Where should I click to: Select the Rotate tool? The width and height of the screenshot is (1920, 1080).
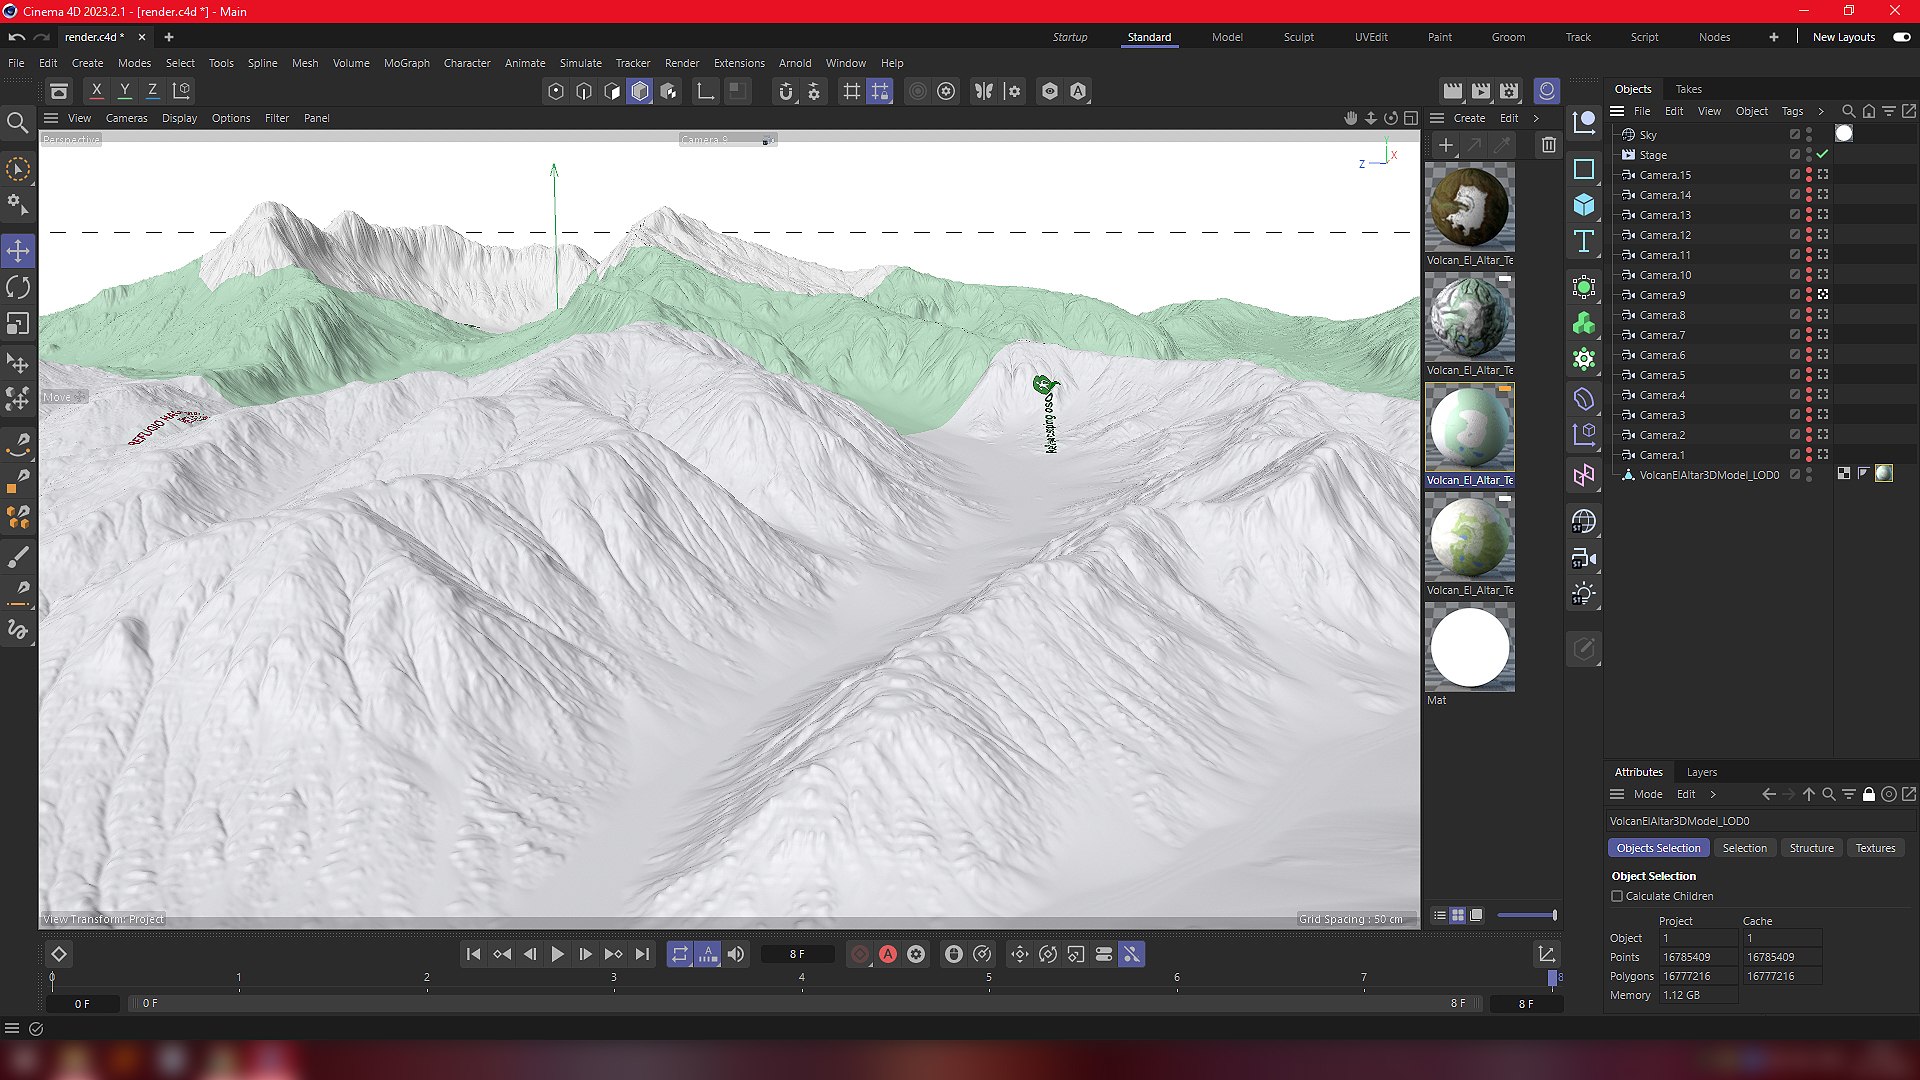point(18,288)
